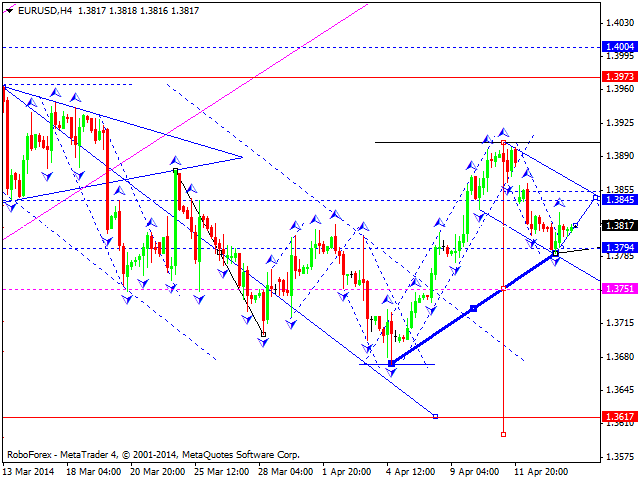The width and height of the screenshot is (640, 480).
Task: Click the 1.3715 price scale value
Action: (620, 323)
